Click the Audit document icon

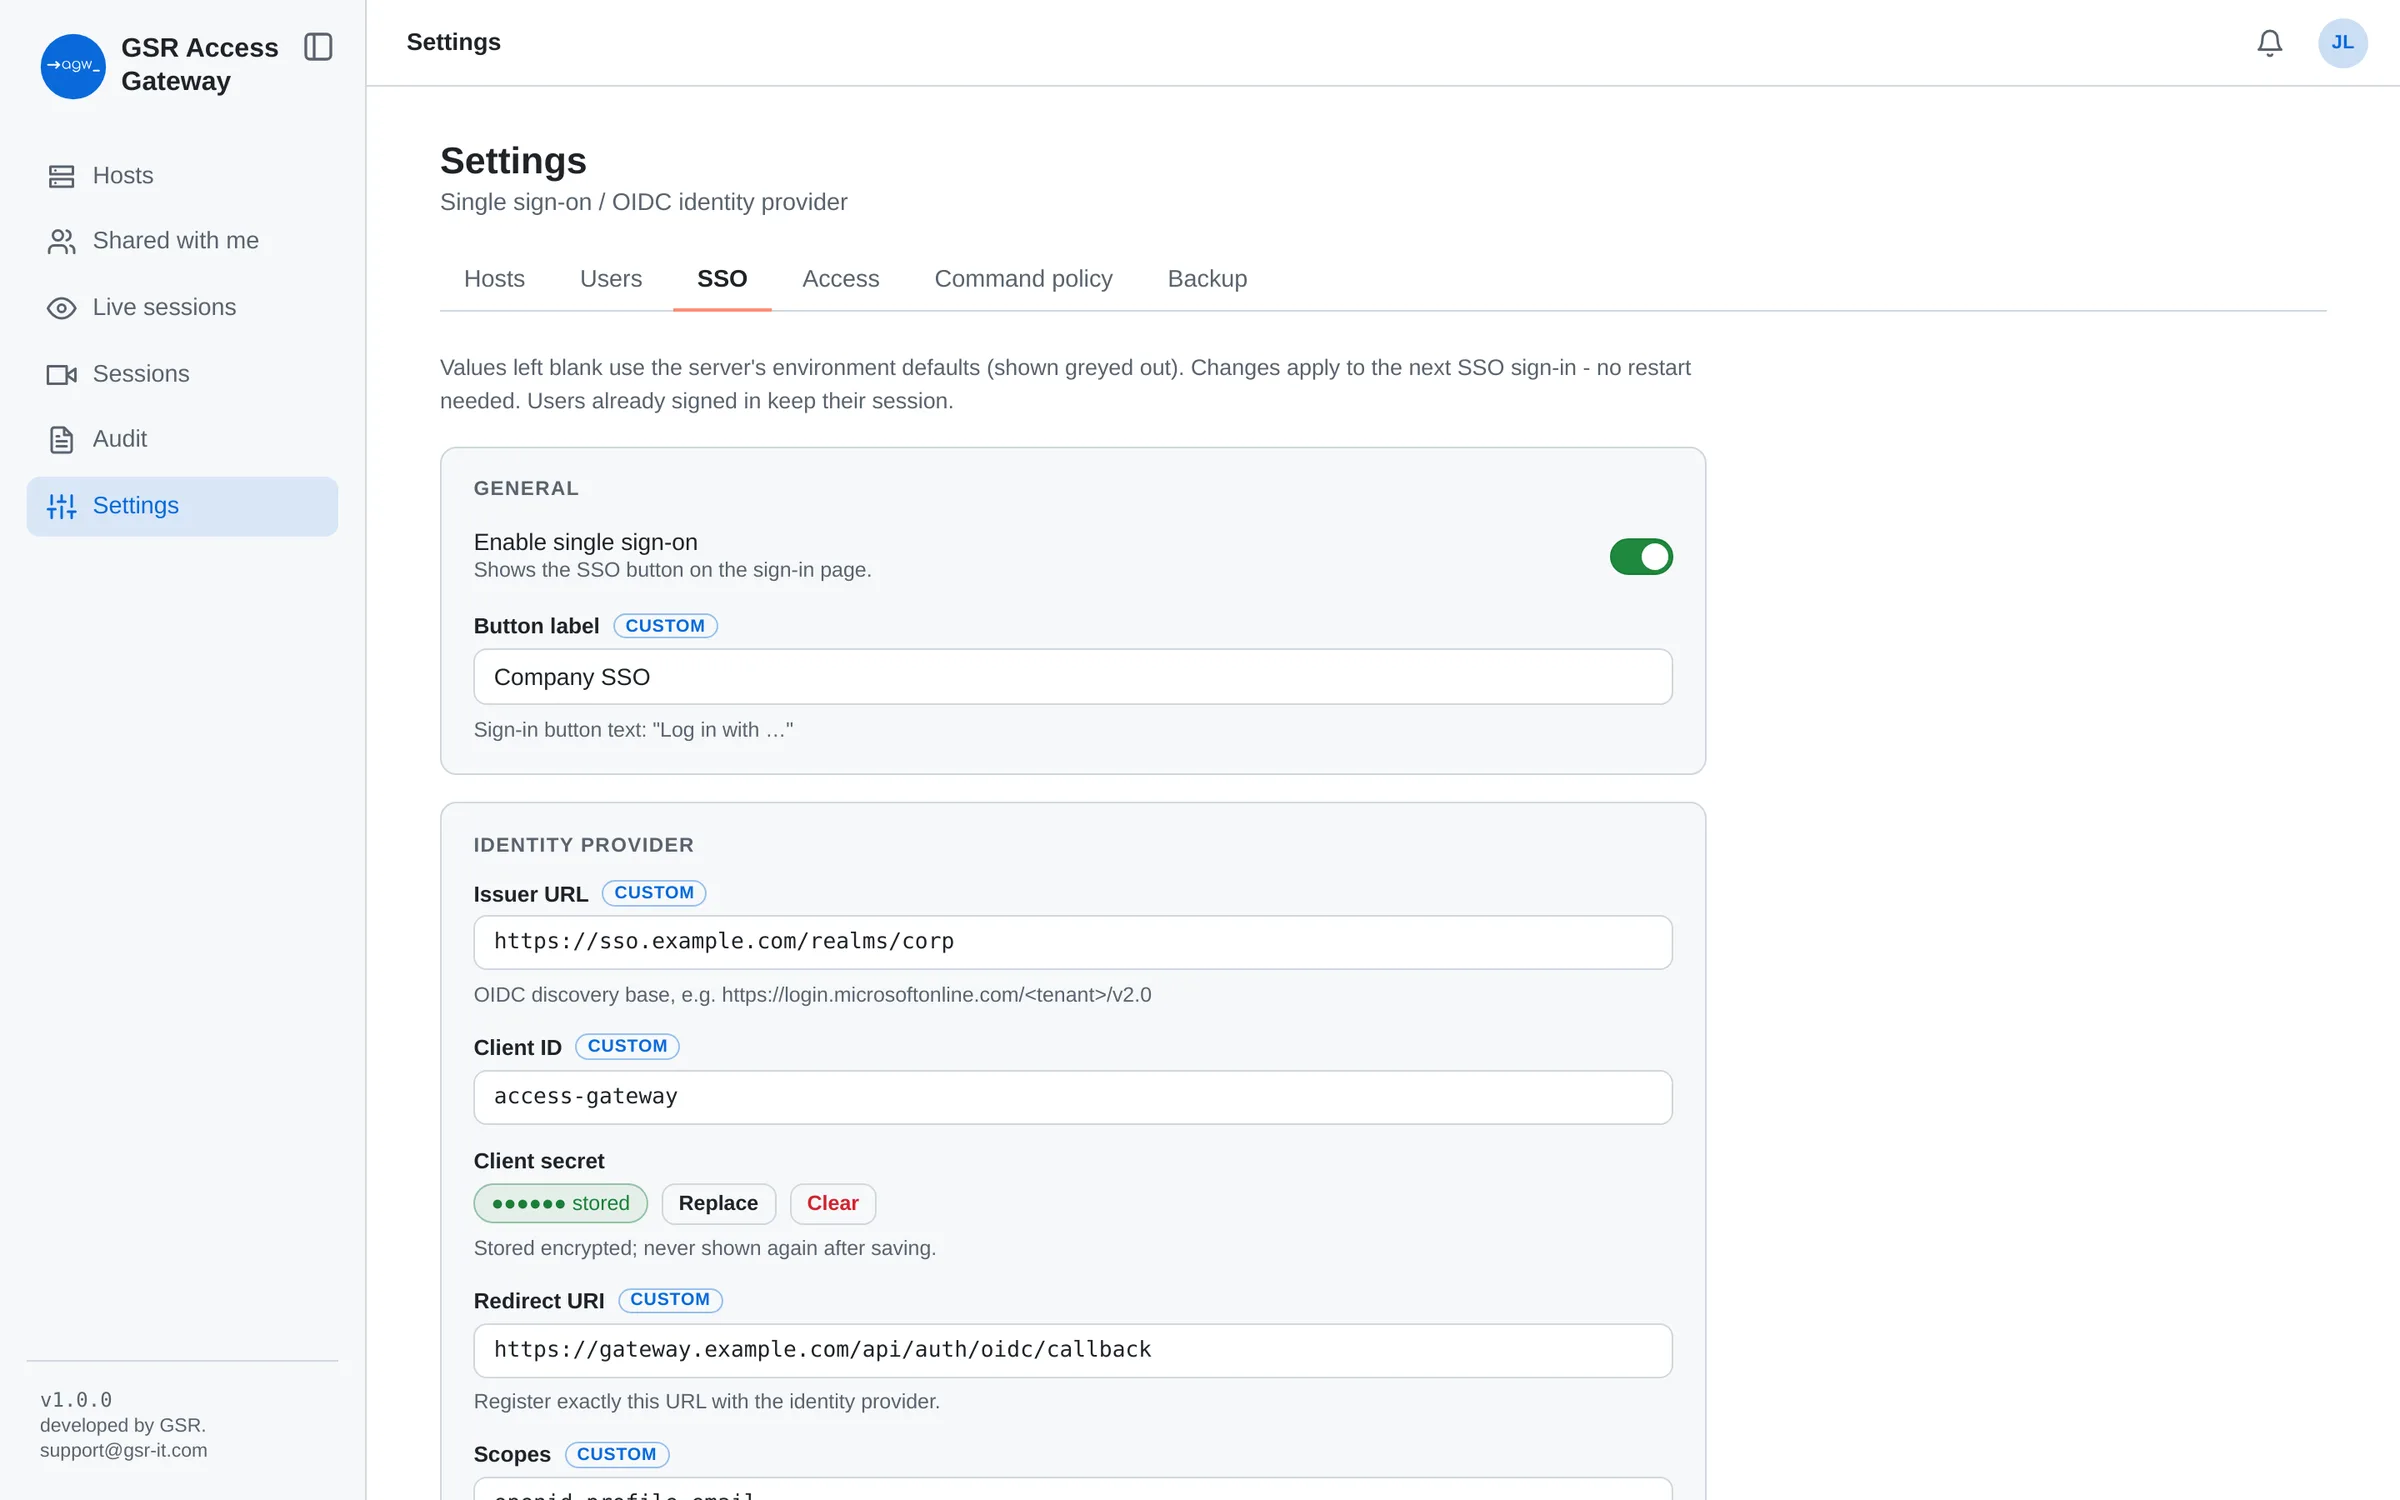[x=62, y=440]
